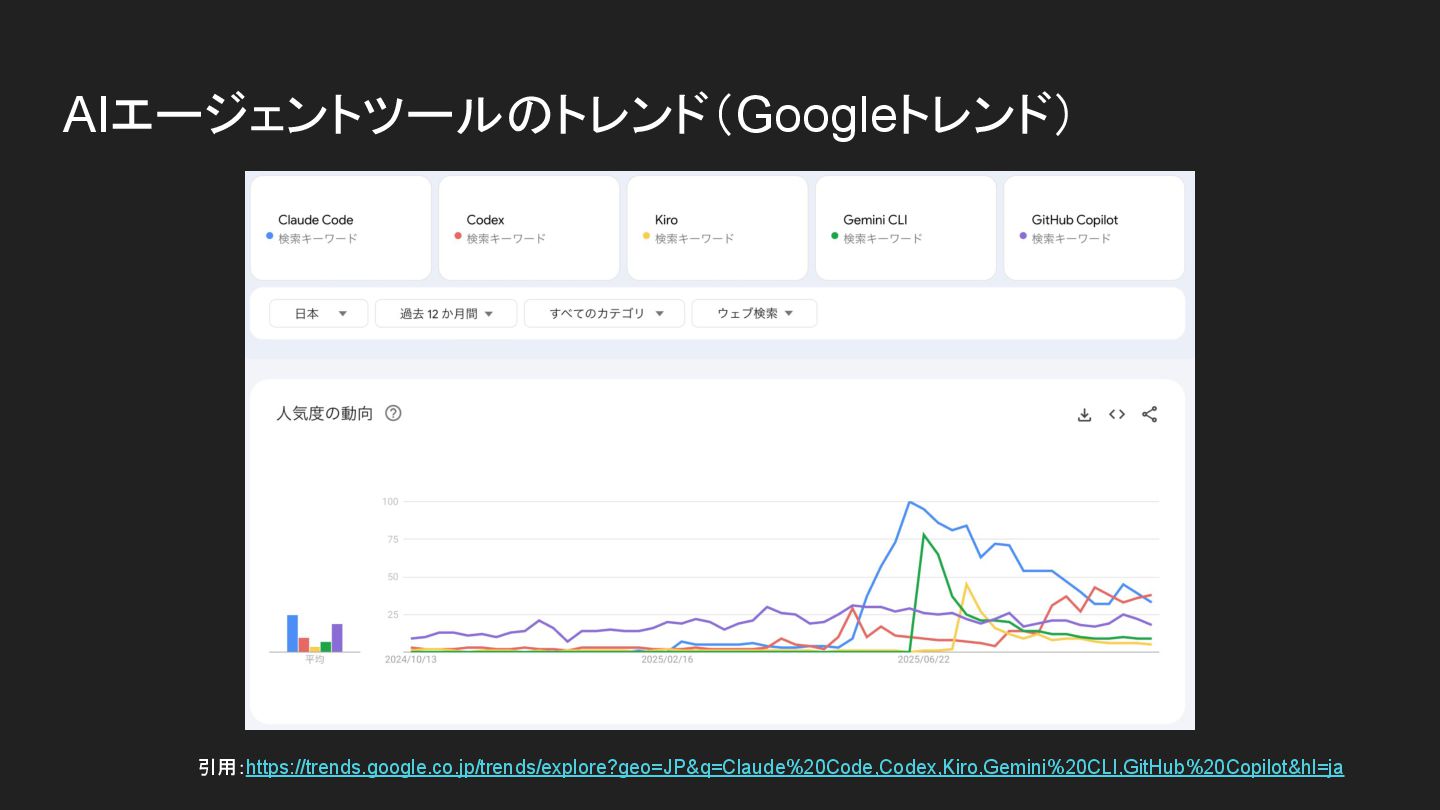Image resolution: width=1440 pixels, height=810 pixels.
Task: Select the Gemini CLI search term card
Action: point(906,228)
